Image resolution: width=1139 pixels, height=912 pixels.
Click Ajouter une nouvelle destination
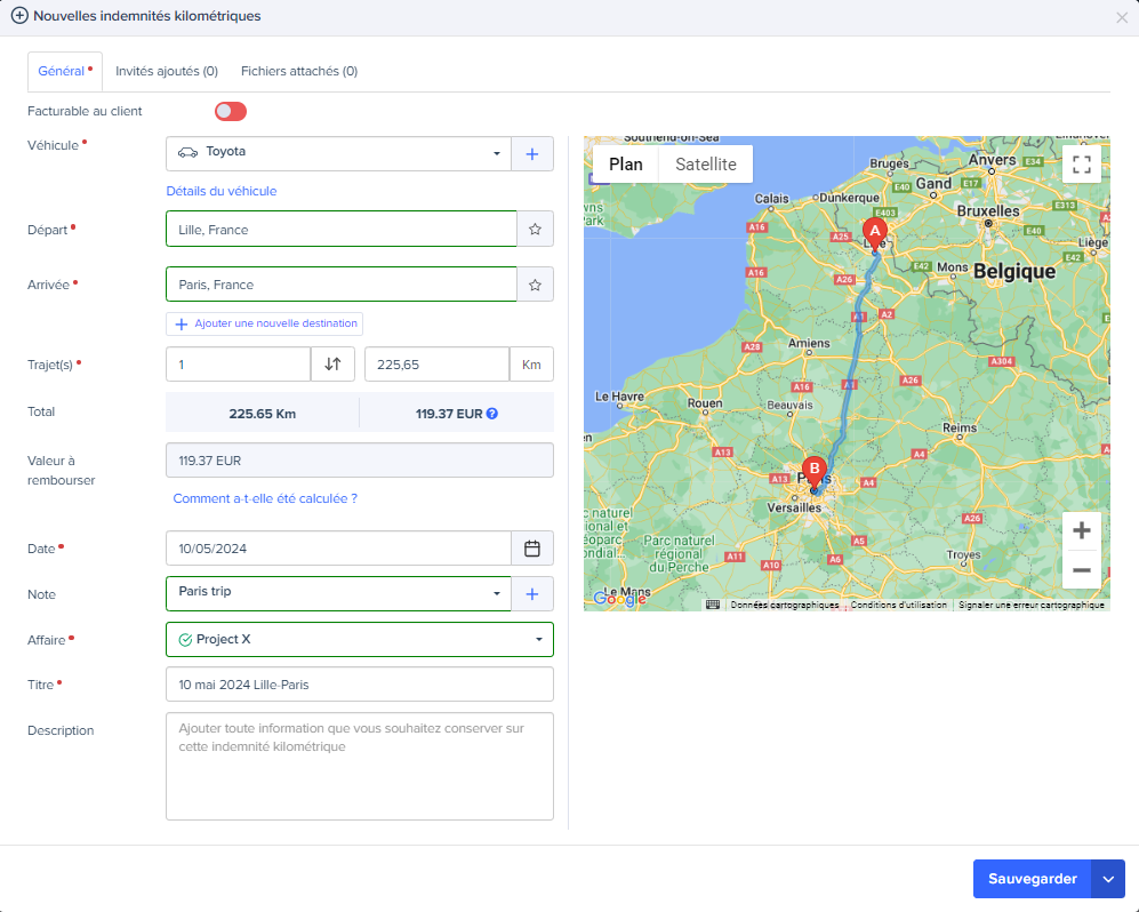(265, 324)
